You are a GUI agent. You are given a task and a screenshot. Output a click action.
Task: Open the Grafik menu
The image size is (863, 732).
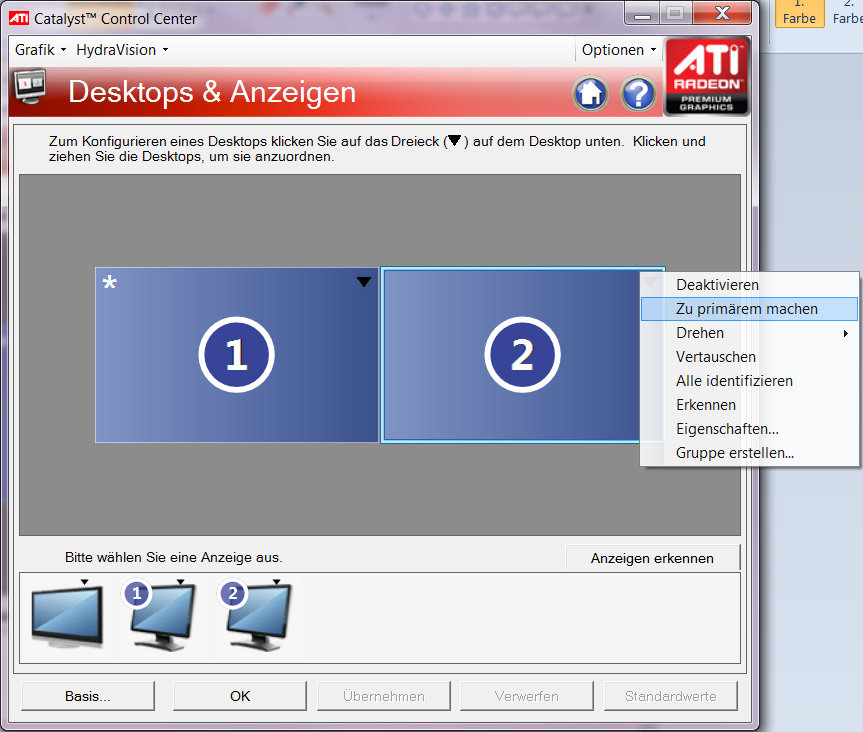(40, 50)
